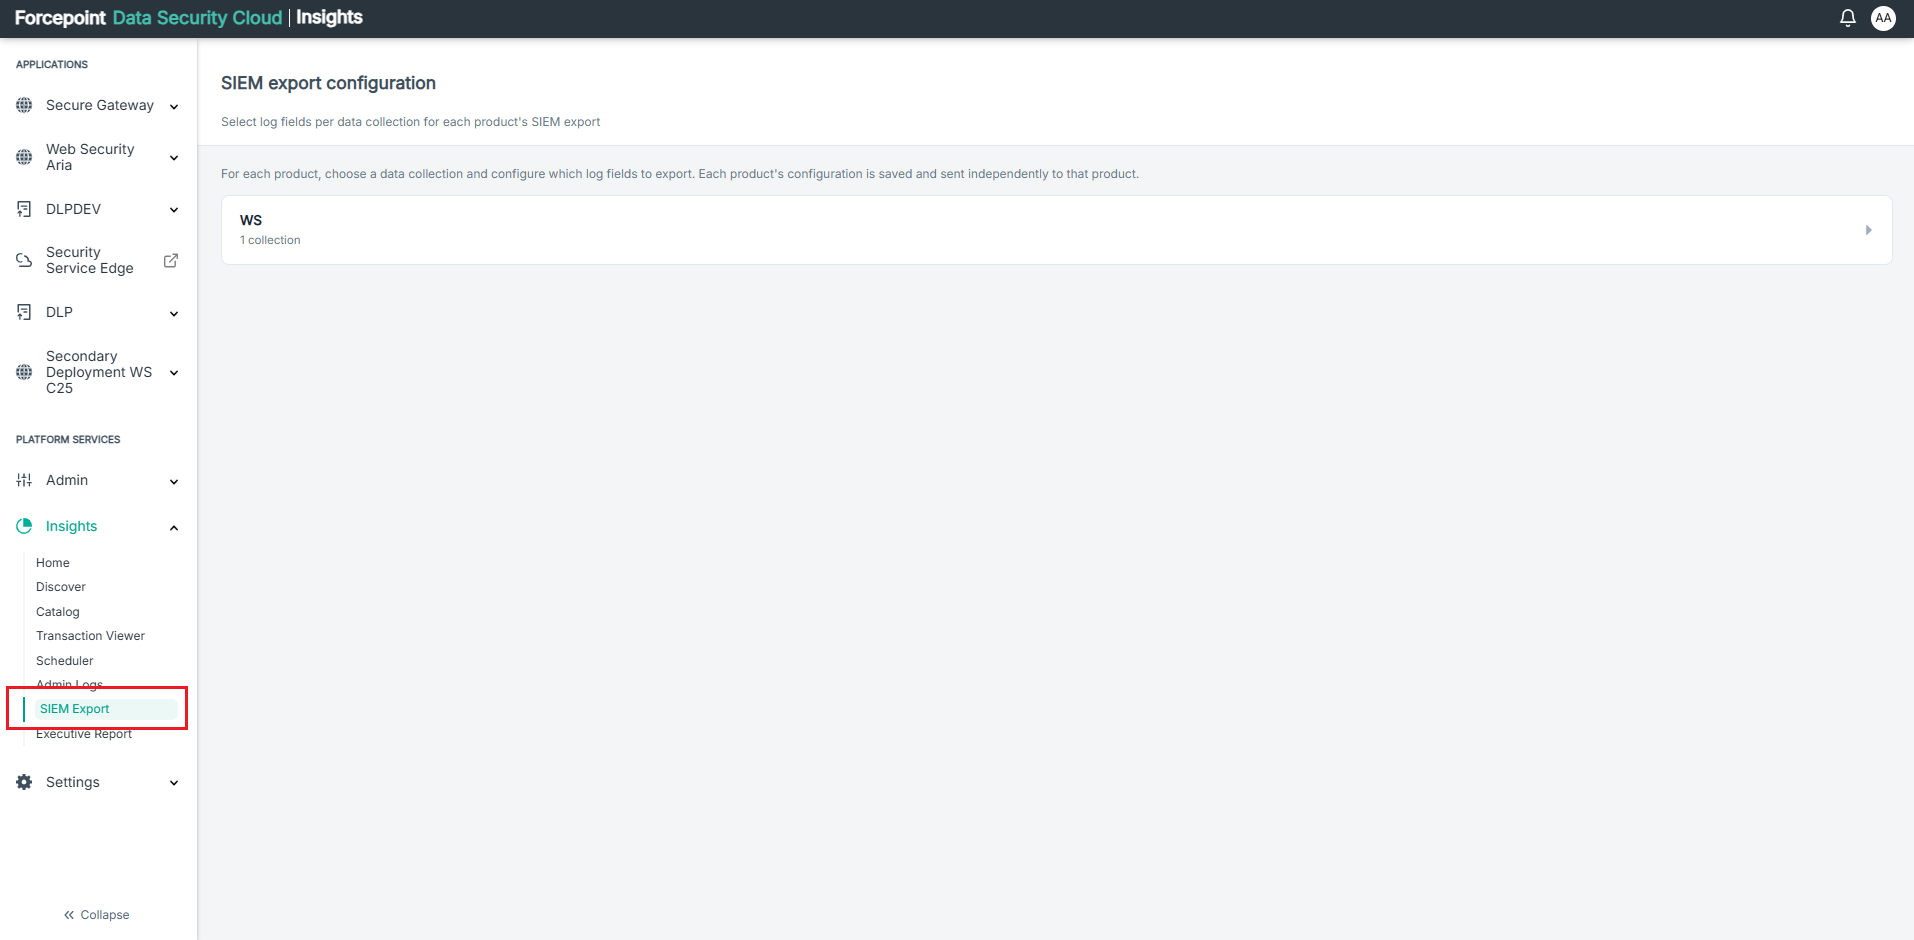Image resolution: width=1914 pixels, height=940 pixels.
Task: Click the Secure Gateway label
Action: (x=100, y=105)
